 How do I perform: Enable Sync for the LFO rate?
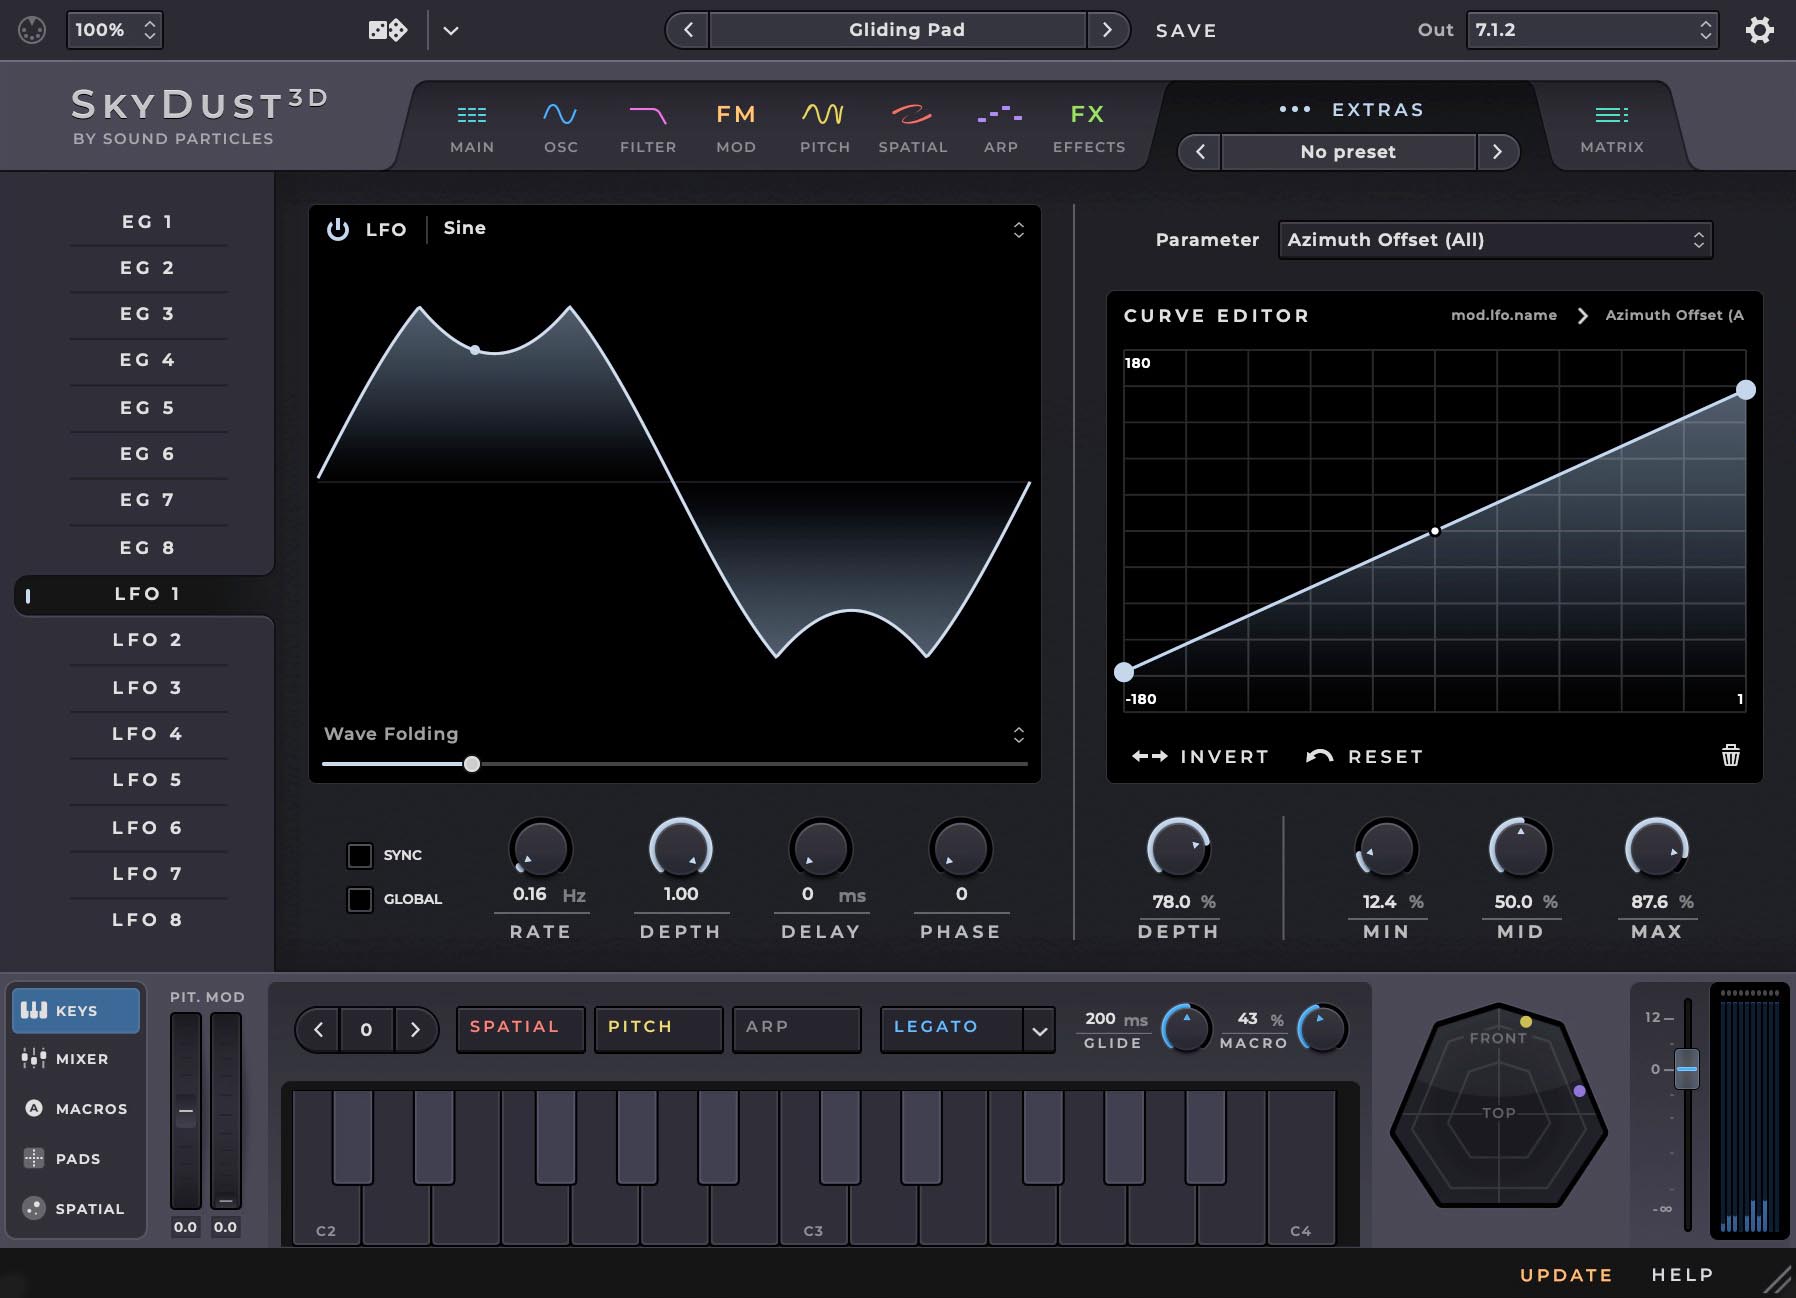(x=360, y=855)
